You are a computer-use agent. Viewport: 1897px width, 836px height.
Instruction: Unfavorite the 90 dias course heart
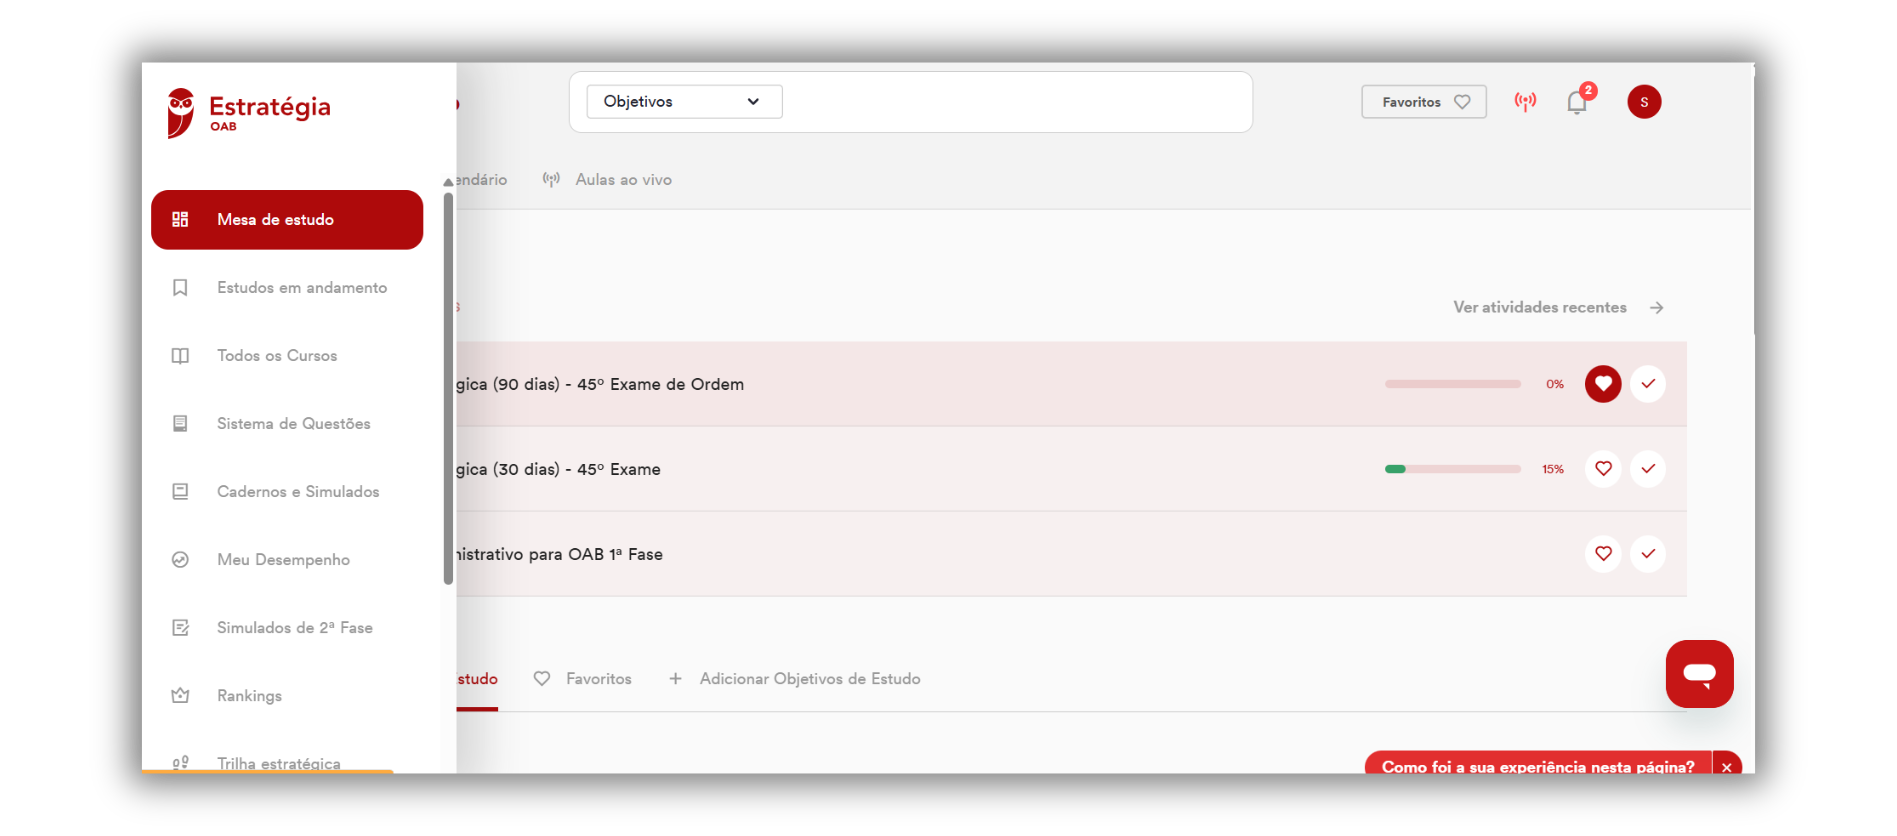tap(1603, 384)
